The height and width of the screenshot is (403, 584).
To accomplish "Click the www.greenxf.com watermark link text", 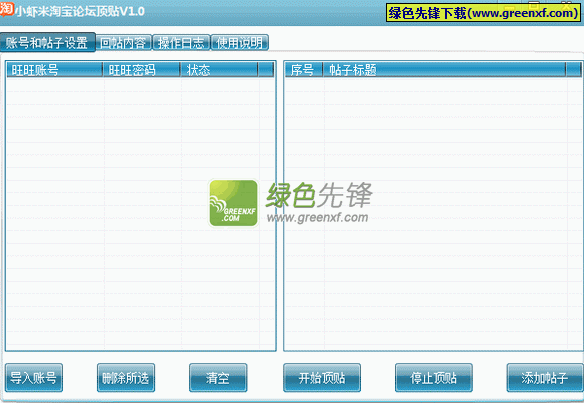I will click(x=318, y=217).
